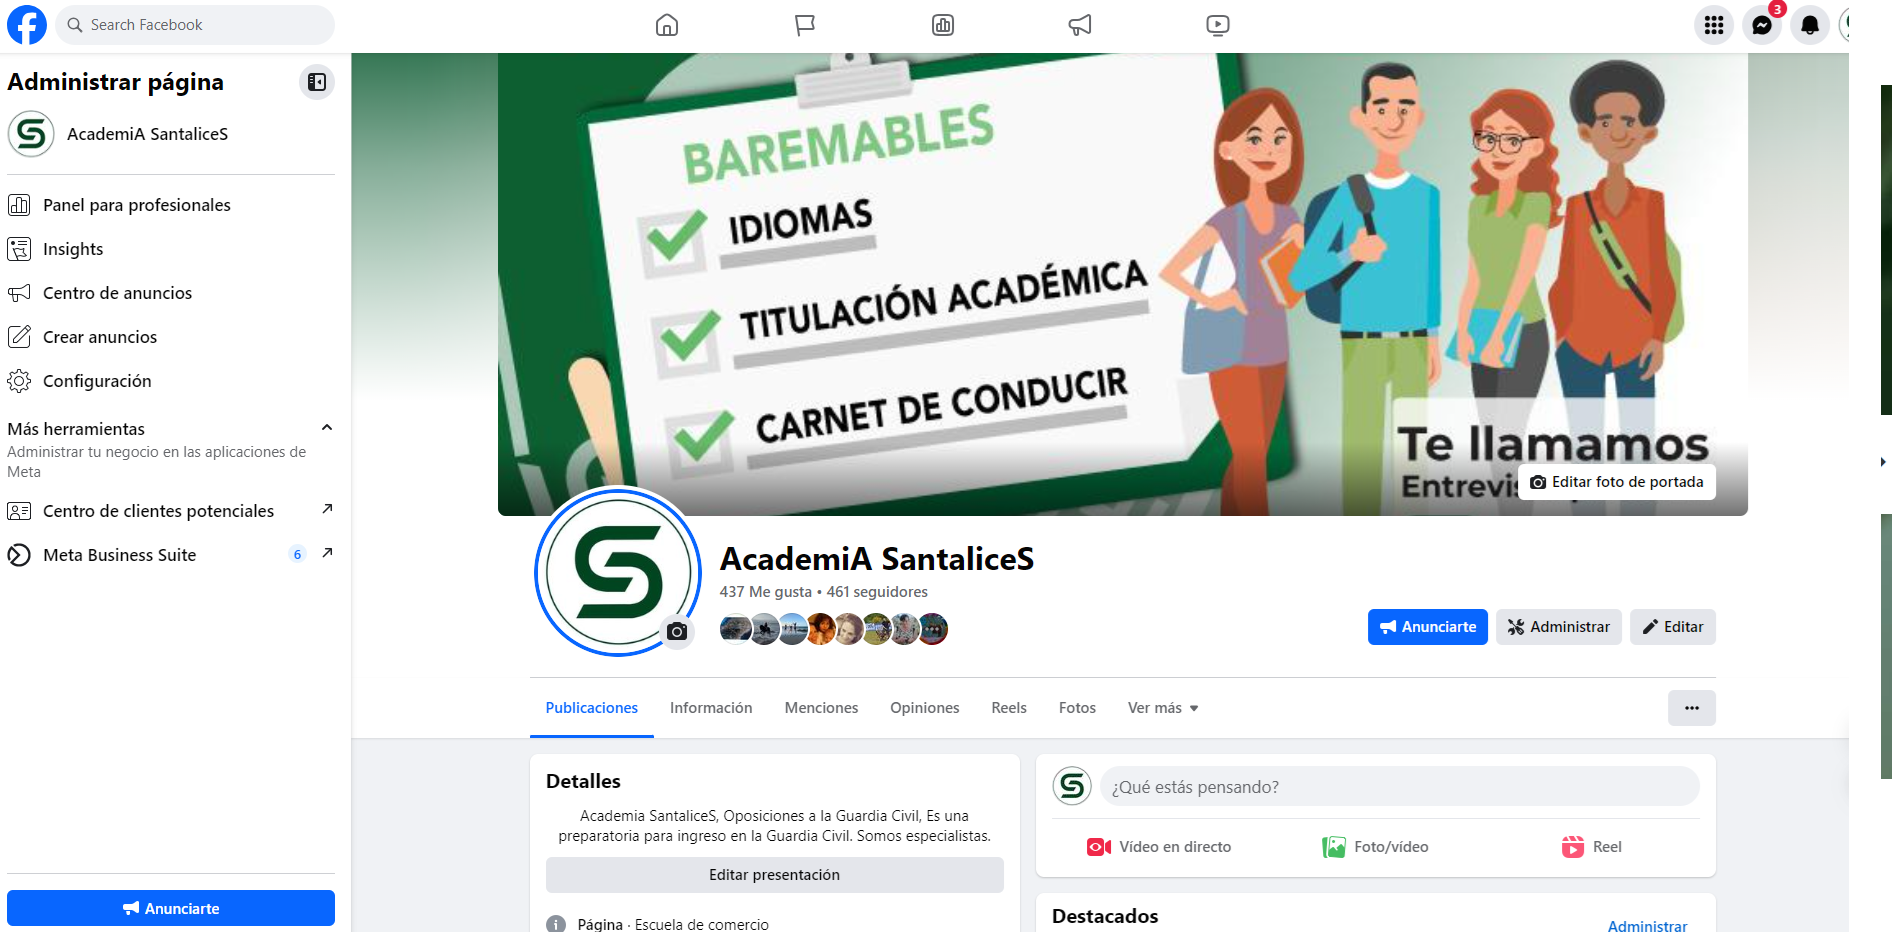This screenshot has width=1892, height=932.
Task: Open the Home icon in top navigation
Action: pos(667,25)
